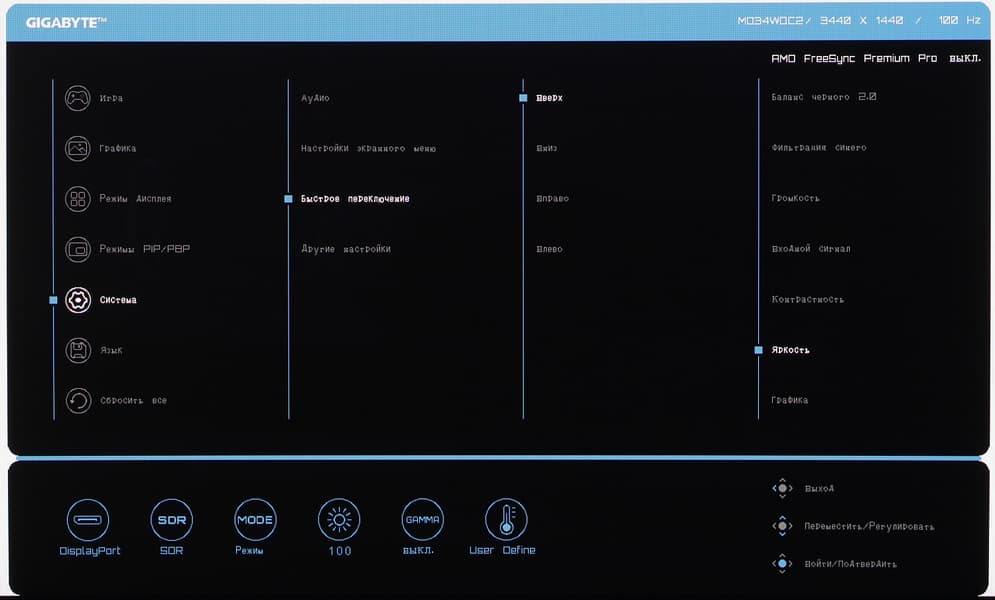Click the MODE circle icon

pyautogui.click(x=255, y=520)
